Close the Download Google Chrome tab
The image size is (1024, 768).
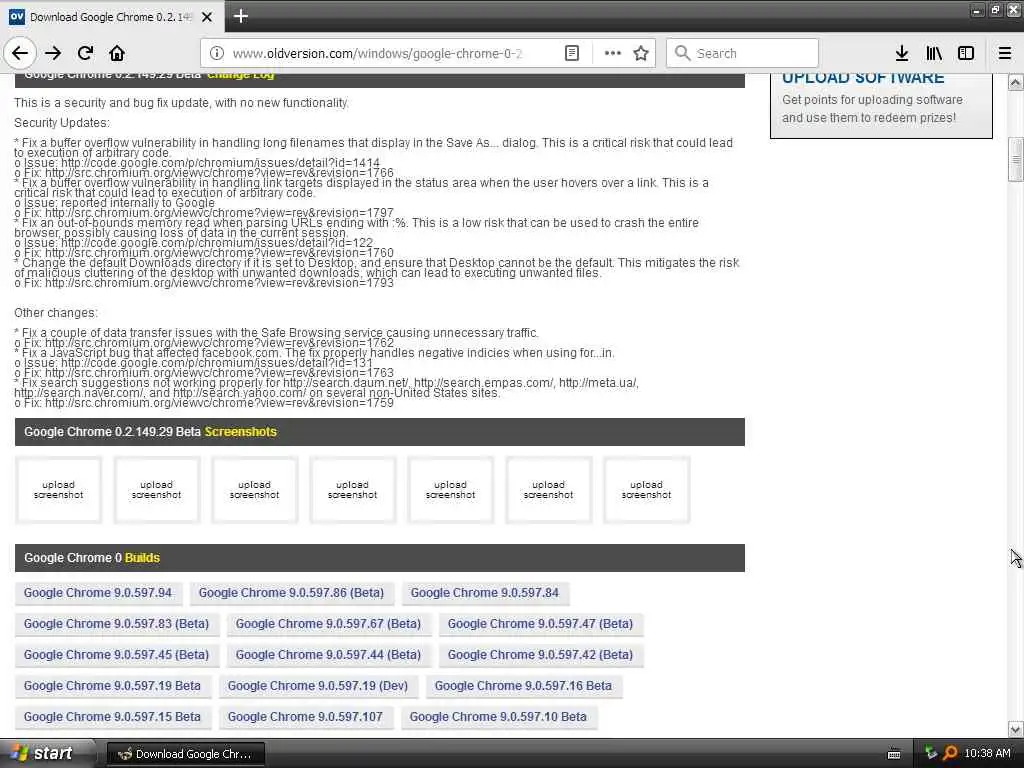207,17
